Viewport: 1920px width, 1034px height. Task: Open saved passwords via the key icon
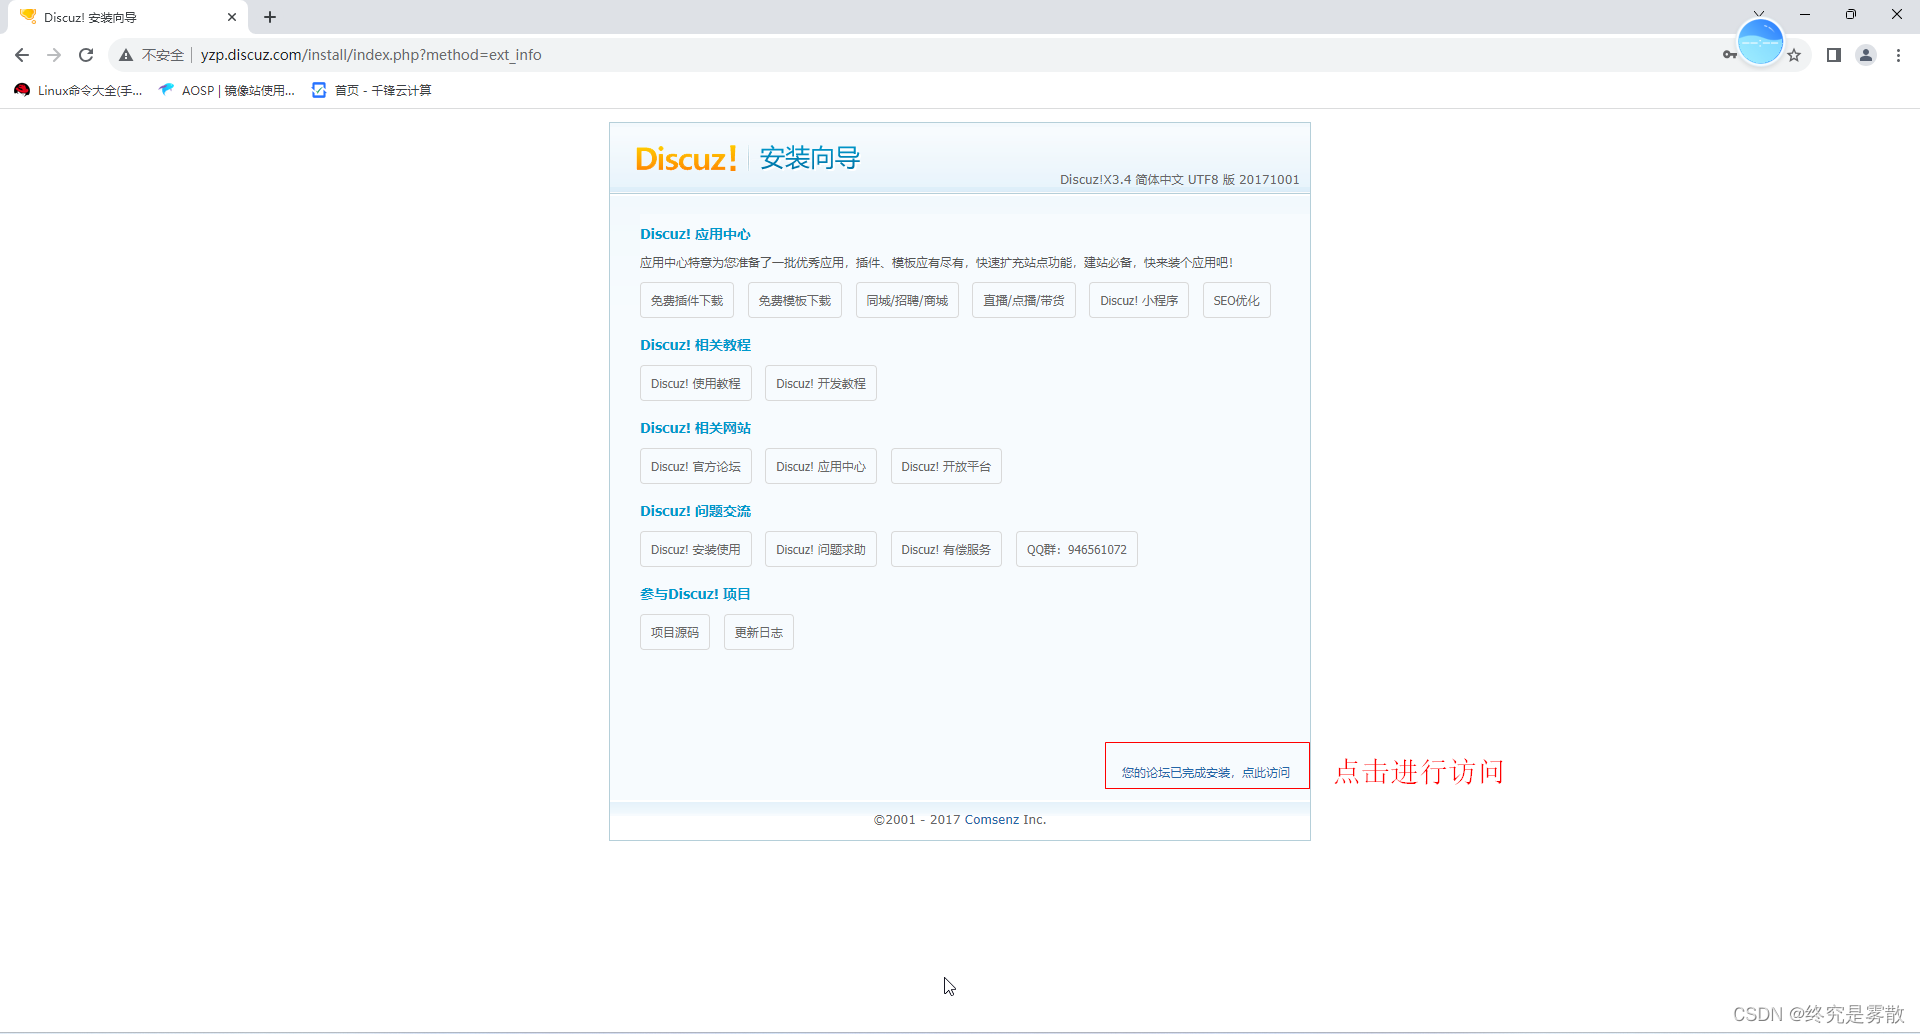1729,55
